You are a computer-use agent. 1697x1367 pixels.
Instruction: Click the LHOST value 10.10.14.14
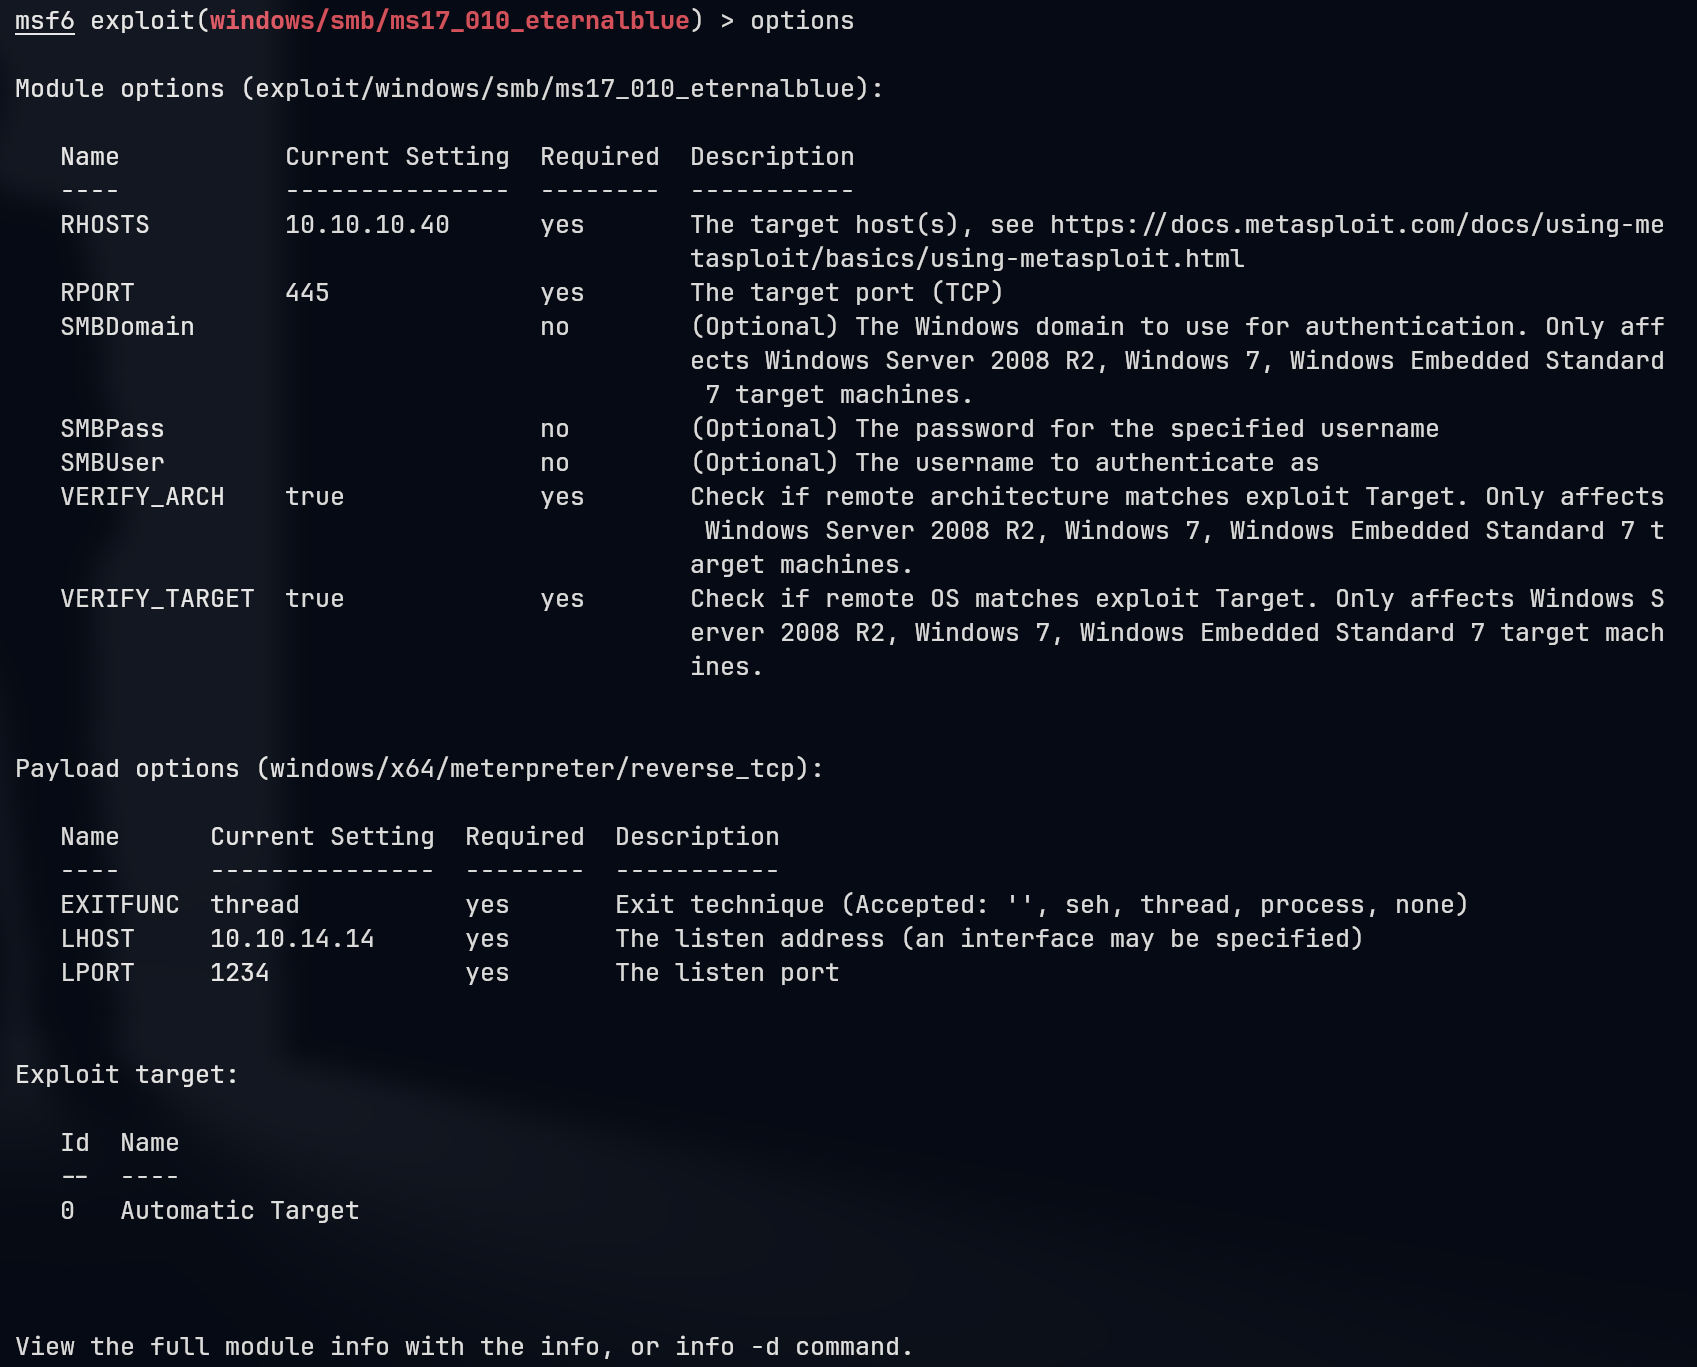(x=292, y=939)
